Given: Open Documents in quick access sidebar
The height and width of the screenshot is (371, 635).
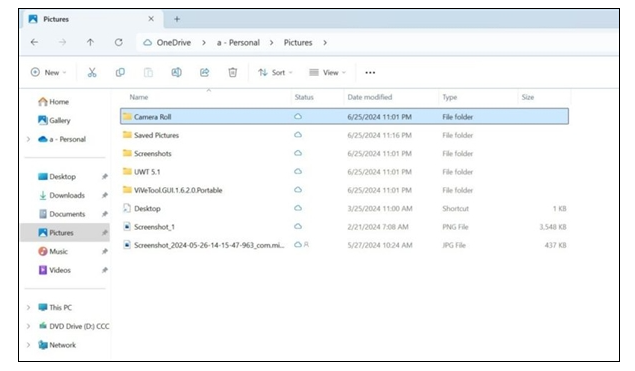Looking at the screenshot, I should 62,214.
